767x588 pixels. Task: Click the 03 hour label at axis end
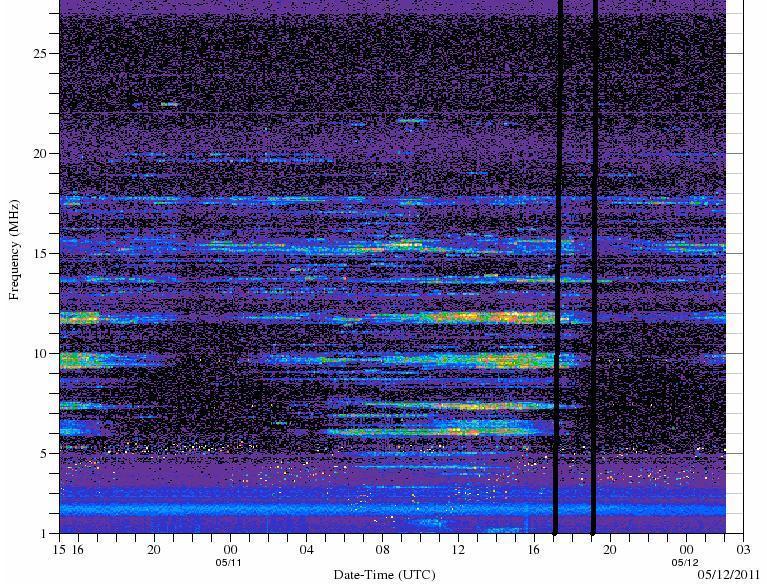(743, 550)
